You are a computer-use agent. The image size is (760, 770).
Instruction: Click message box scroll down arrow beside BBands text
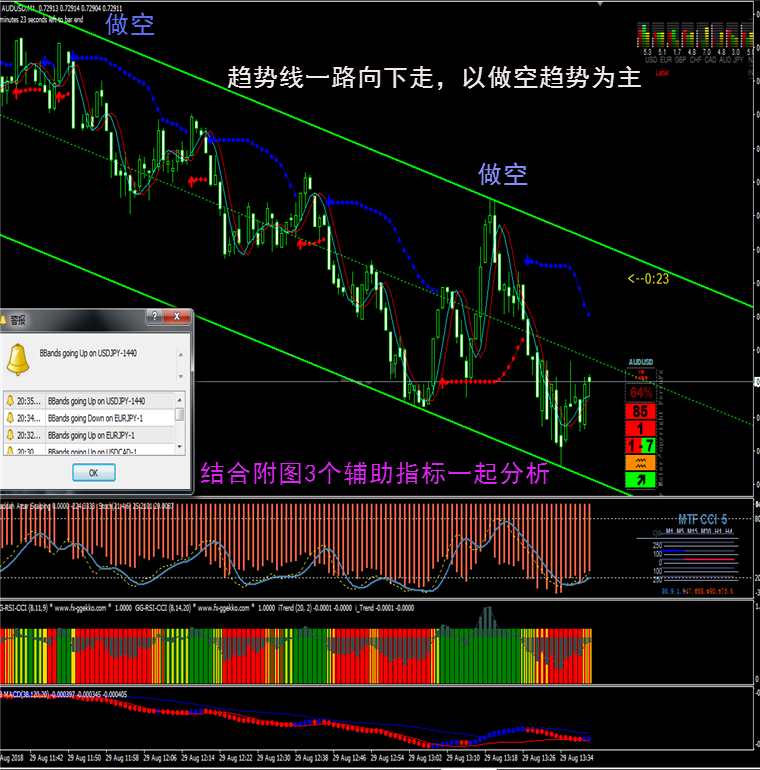[x=181, y=377]
